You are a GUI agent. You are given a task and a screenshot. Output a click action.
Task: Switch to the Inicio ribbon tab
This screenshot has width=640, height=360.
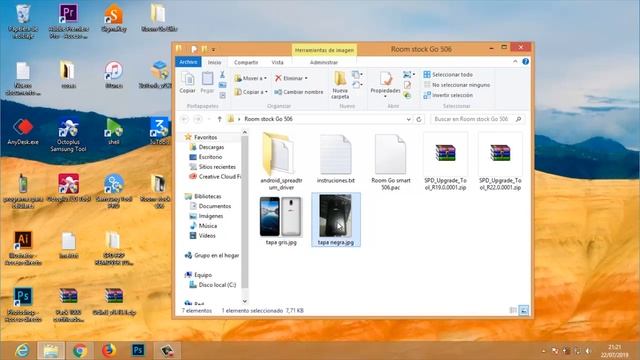[214, 62]
